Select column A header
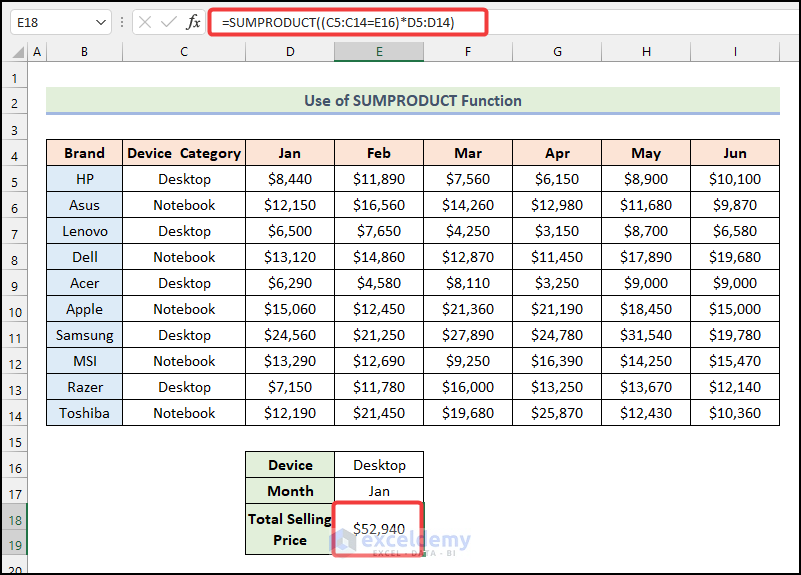Screen dimensions: 801x575 coord(37,52)
